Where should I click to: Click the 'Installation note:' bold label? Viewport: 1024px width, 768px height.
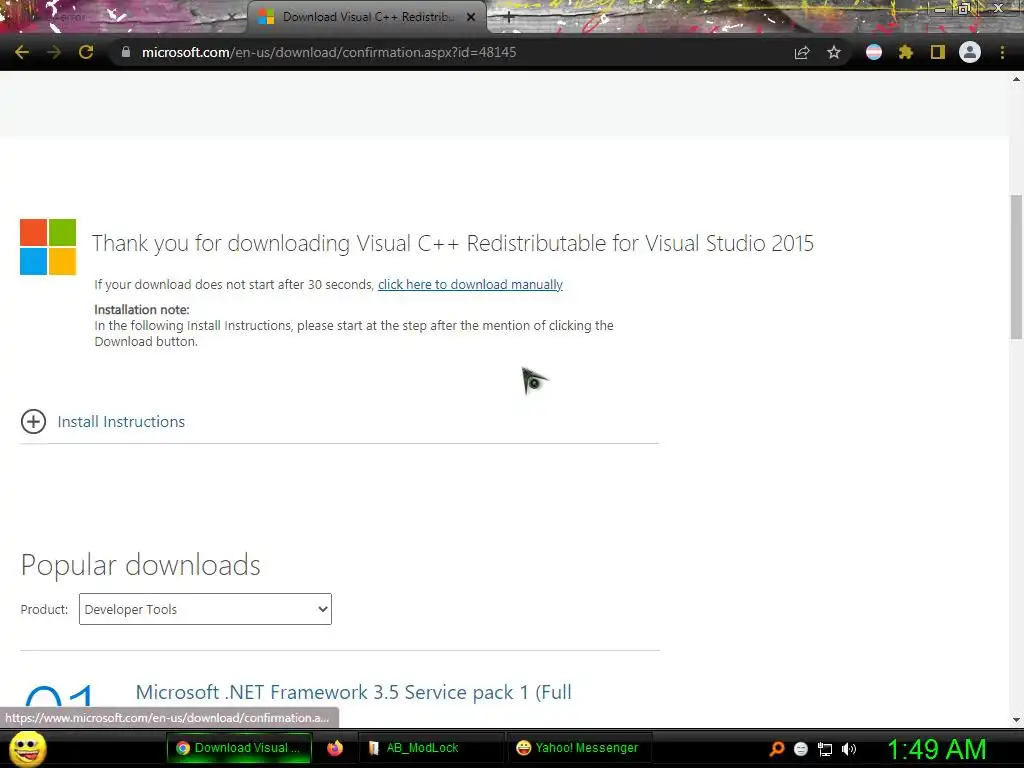(142, 310)
